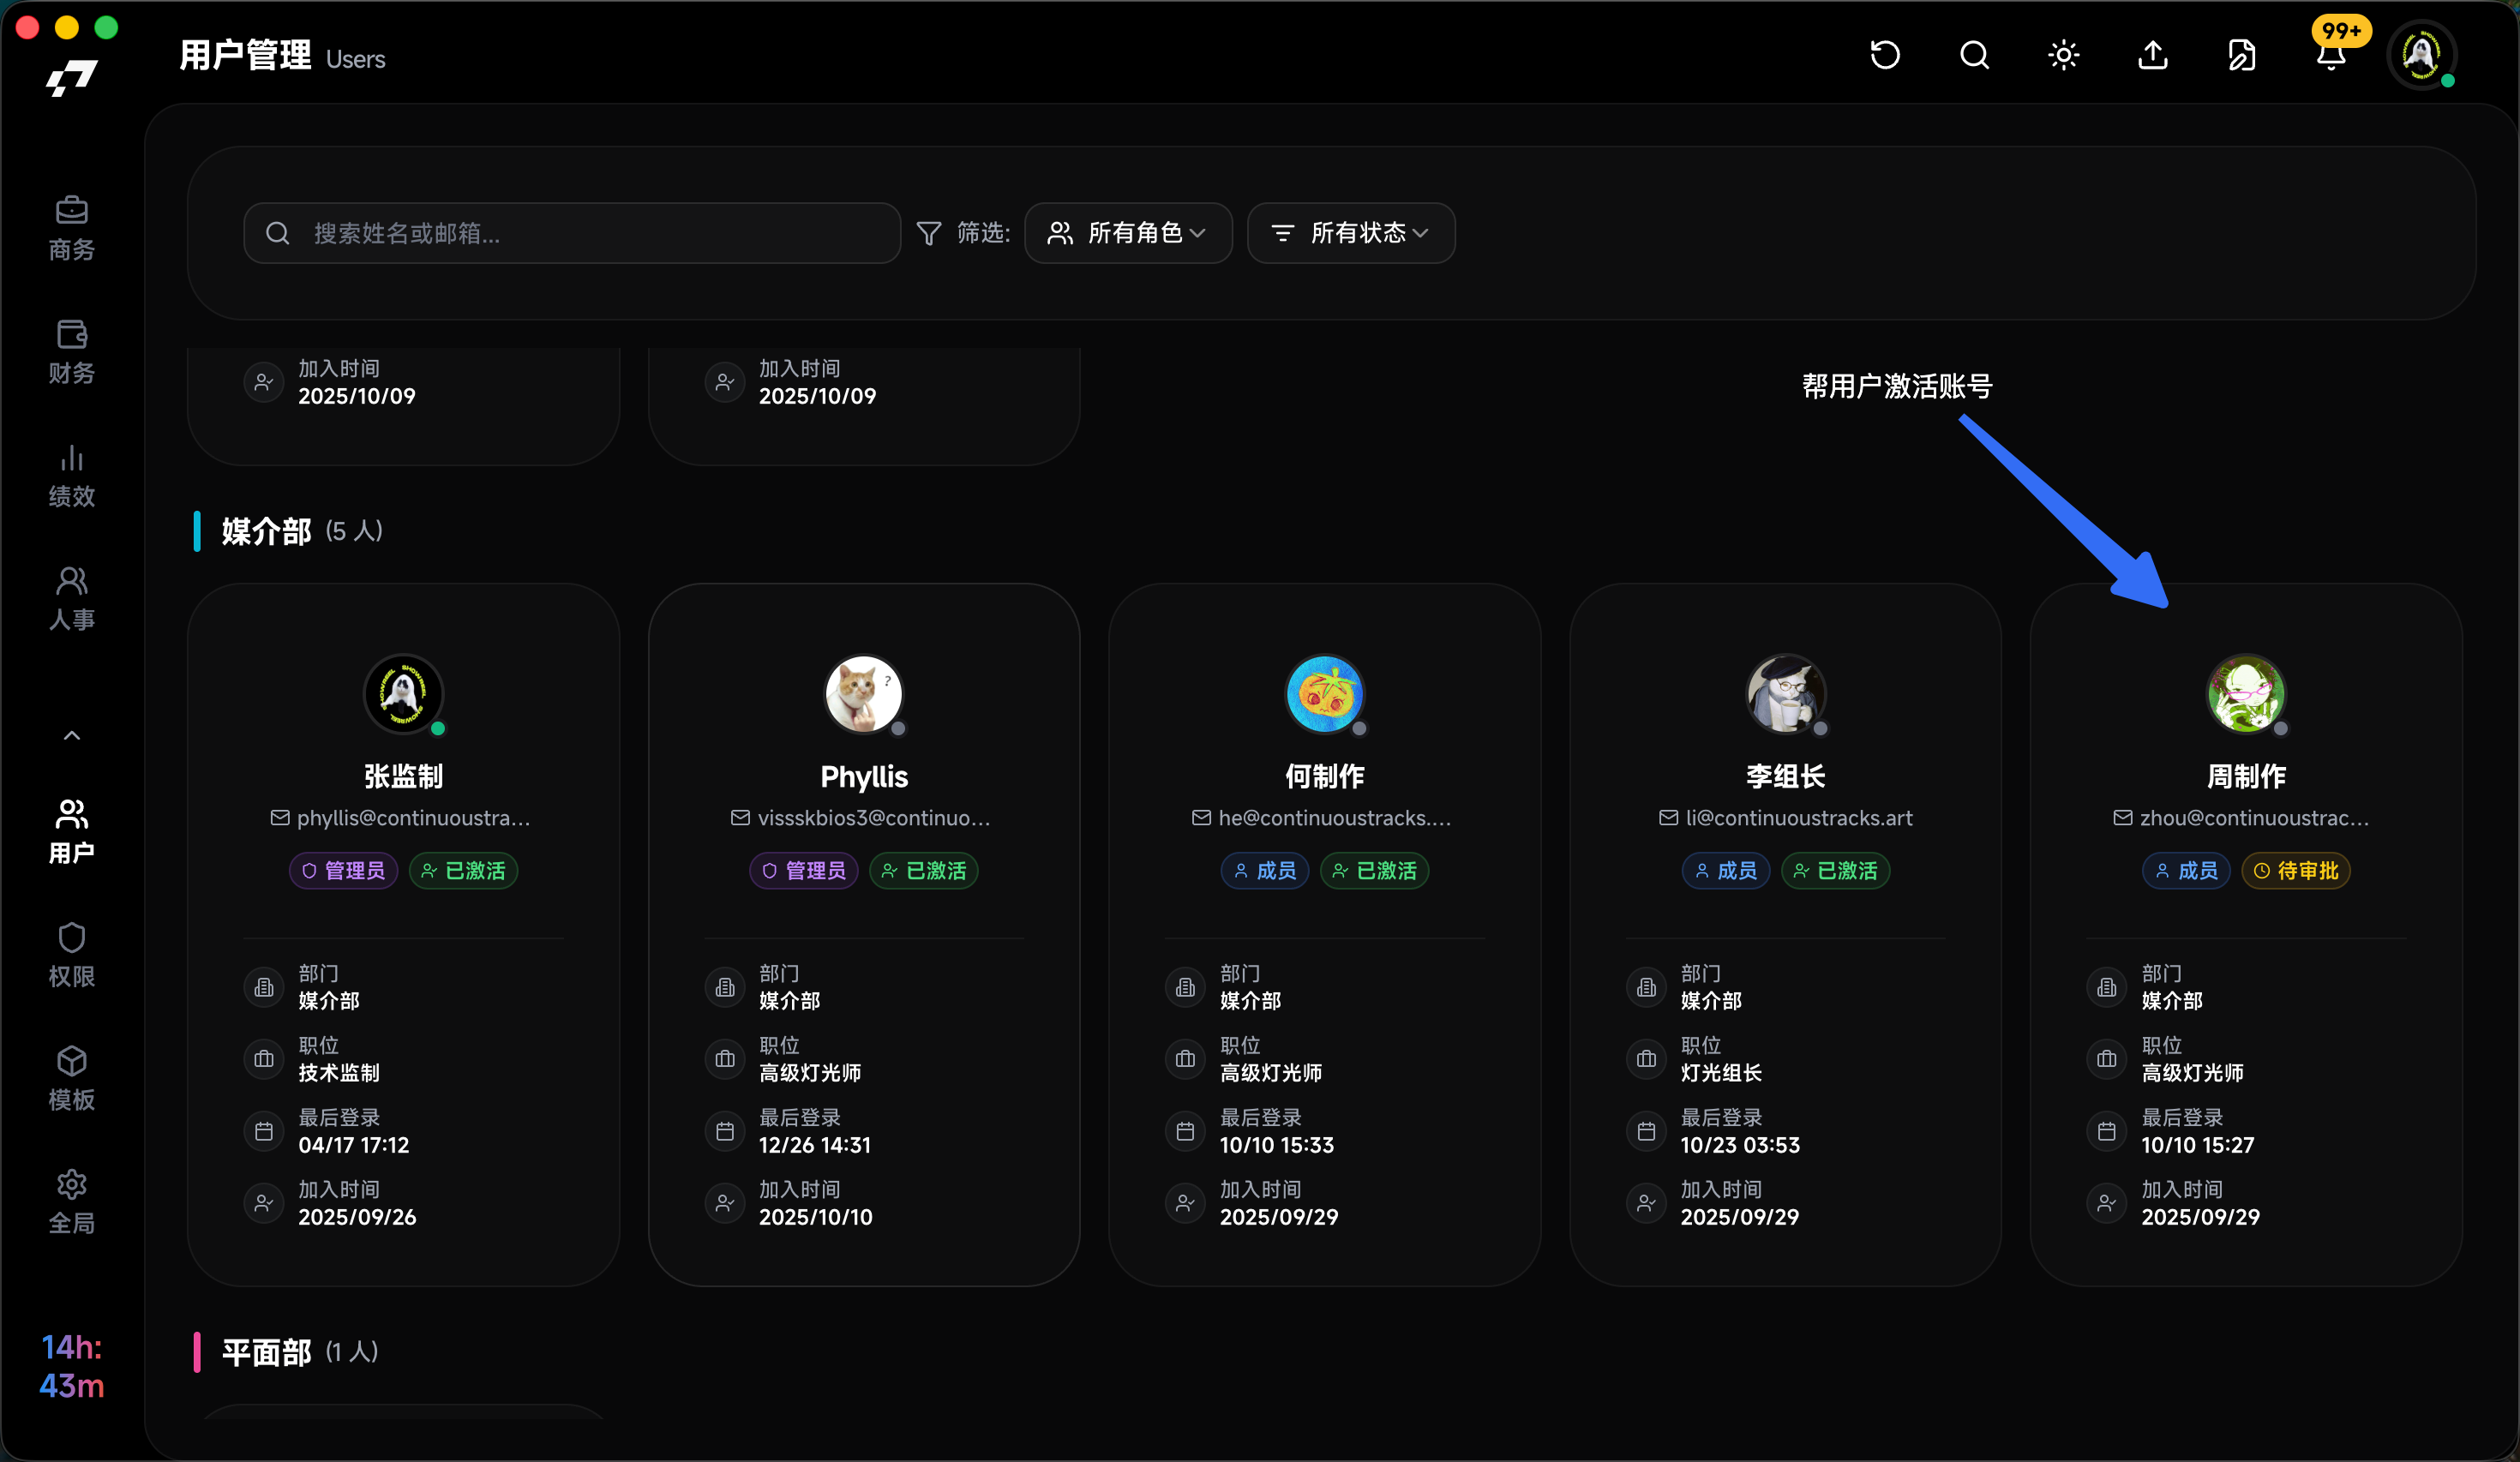Click 张监制's 已激活 badge
The height and width of the screenshot is (1462, 2520).
tap(463, 870)
